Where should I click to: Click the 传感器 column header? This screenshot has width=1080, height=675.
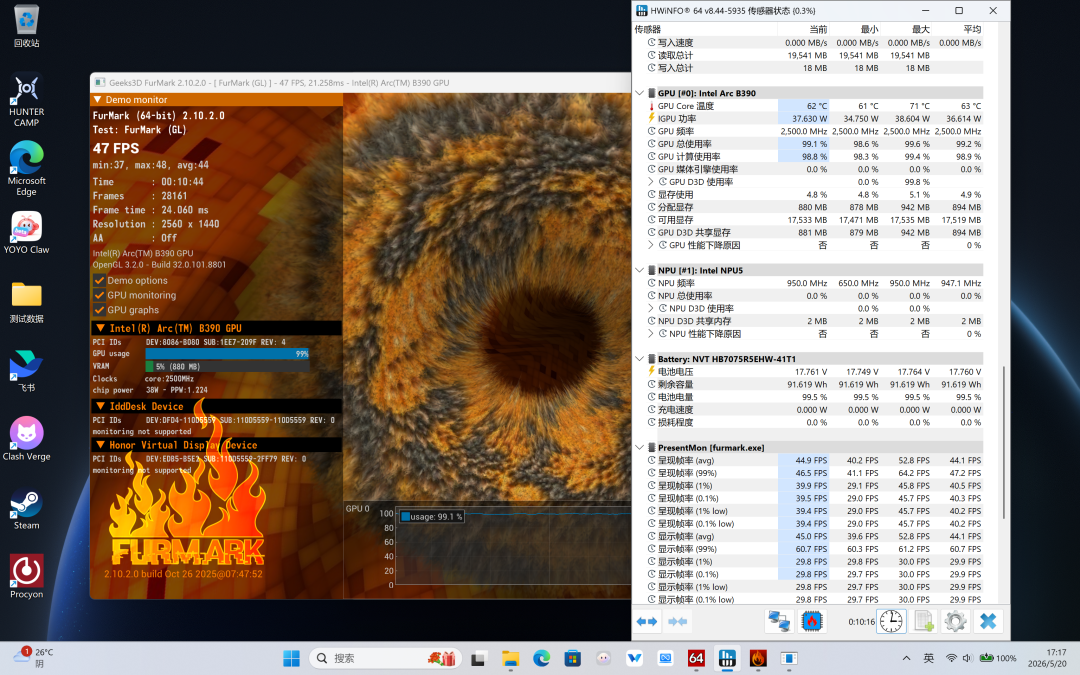pos(705,29)
